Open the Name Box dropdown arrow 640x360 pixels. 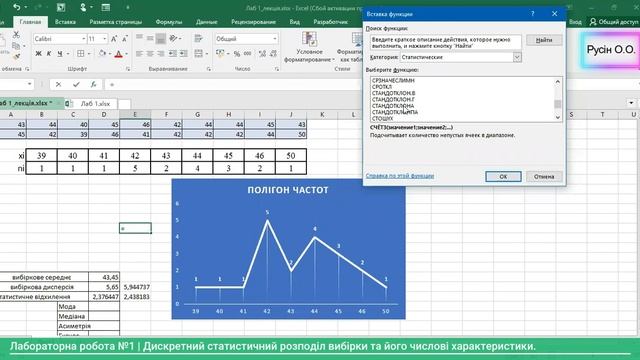29,84
